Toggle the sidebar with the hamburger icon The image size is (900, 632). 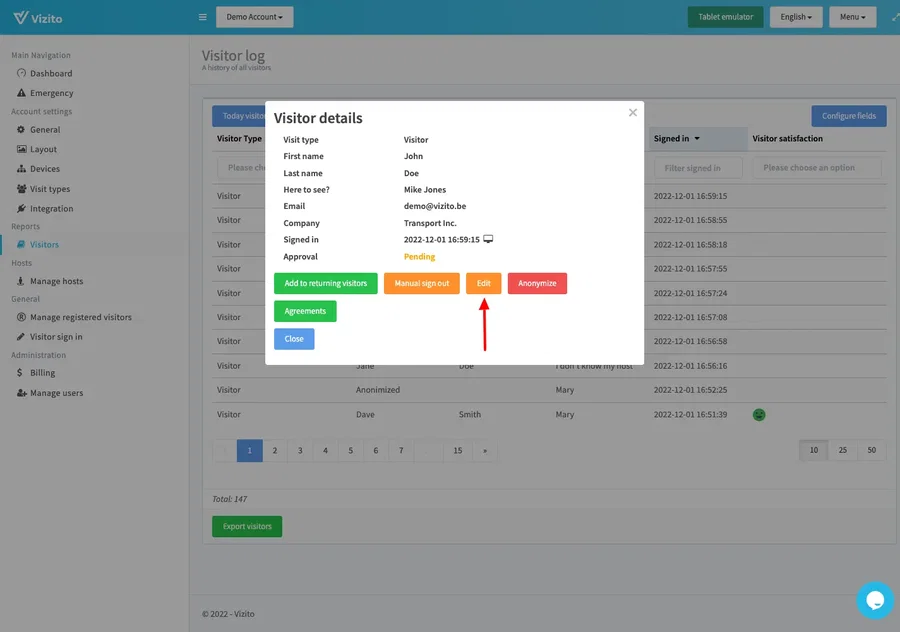point(201,16)
